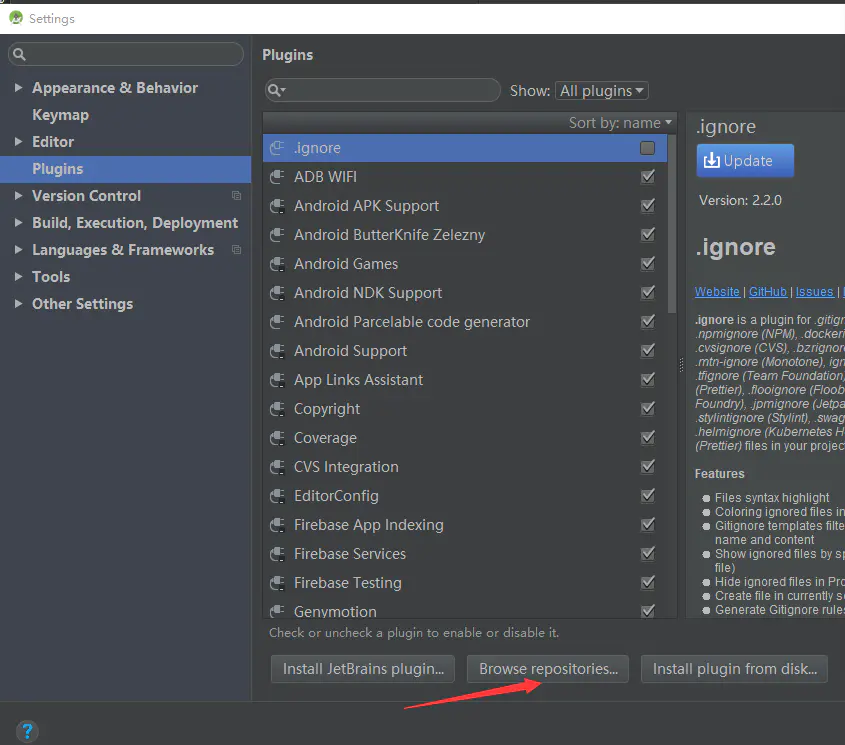Click Install plugin from disk button
The width and height of the screenshot is (845, 745).
[x=734, y=669]
